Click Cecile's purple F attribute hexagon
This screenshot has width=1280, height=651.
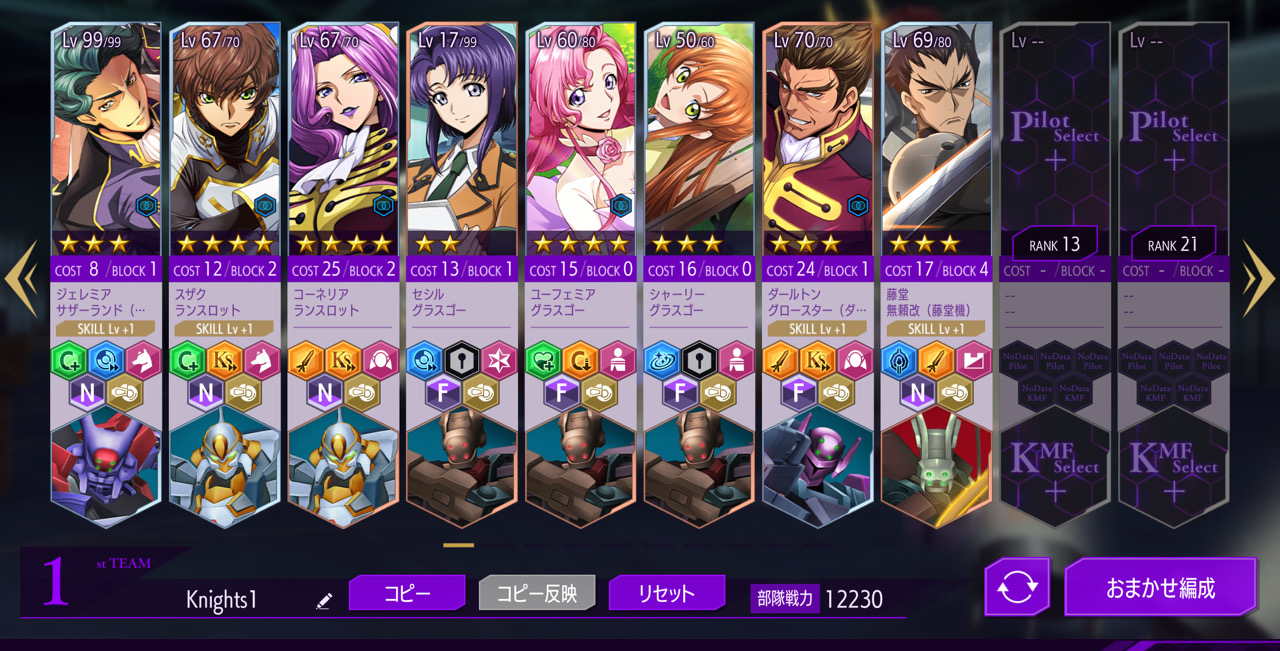[x=443, y=393]
